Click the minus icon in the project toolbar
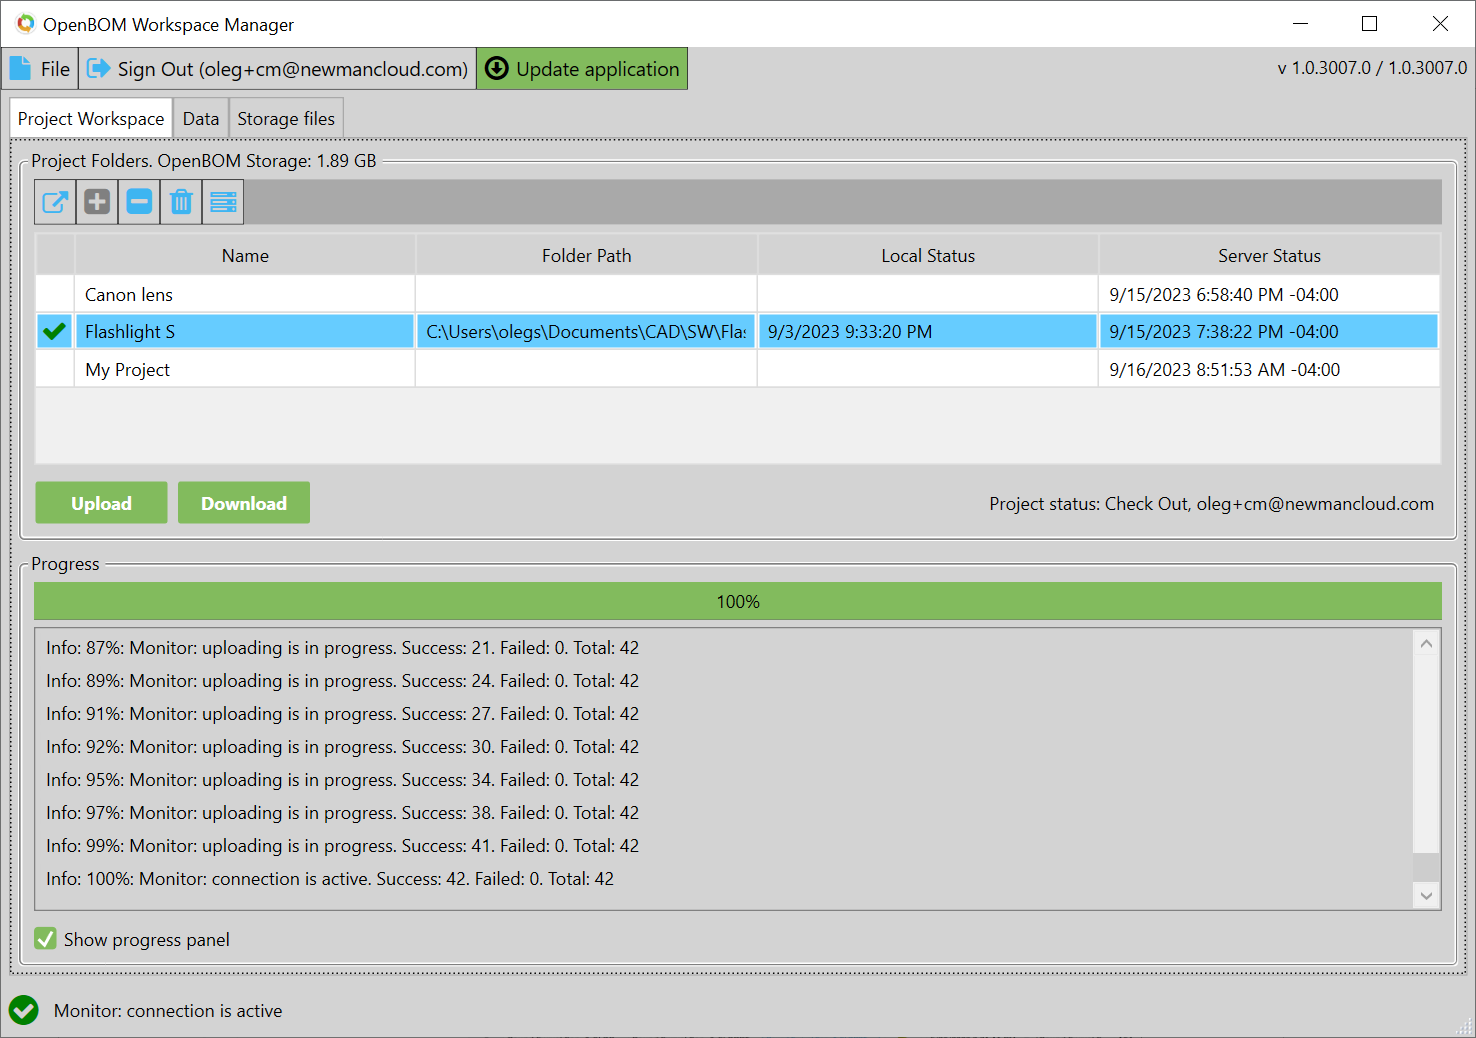1476x1038 pixels. (x=139, y=202)
